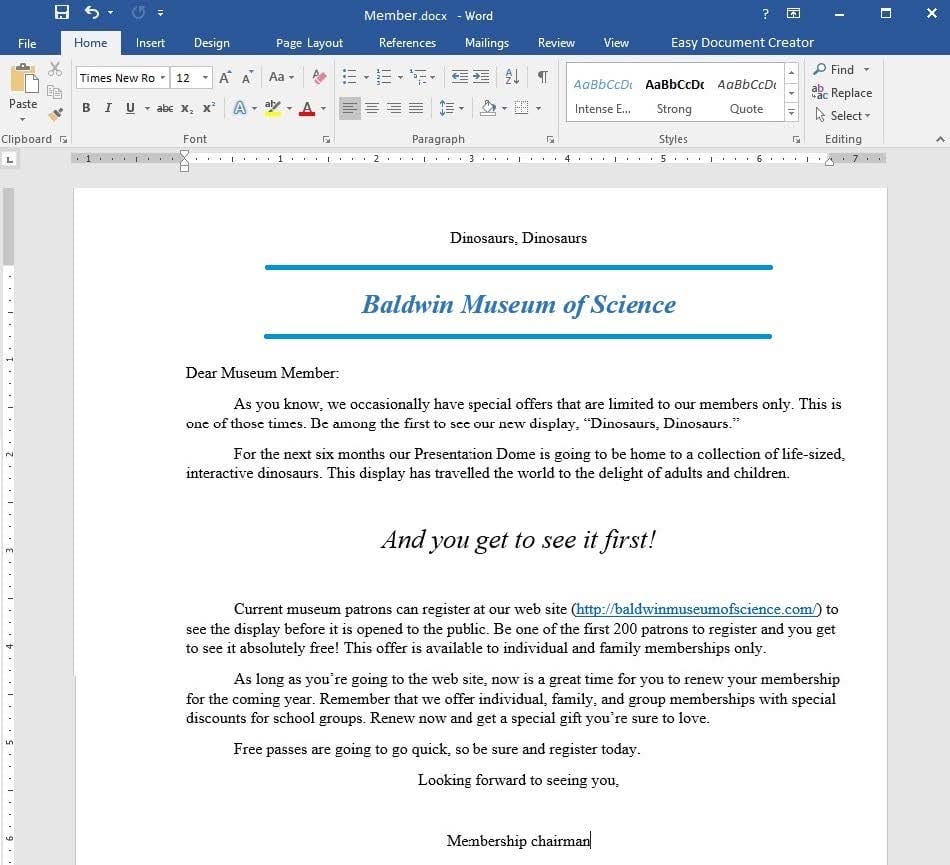Screen dimensions: 950x865
Task: Save the document using the floppy disk icon
Action: (x=62, y=13)
